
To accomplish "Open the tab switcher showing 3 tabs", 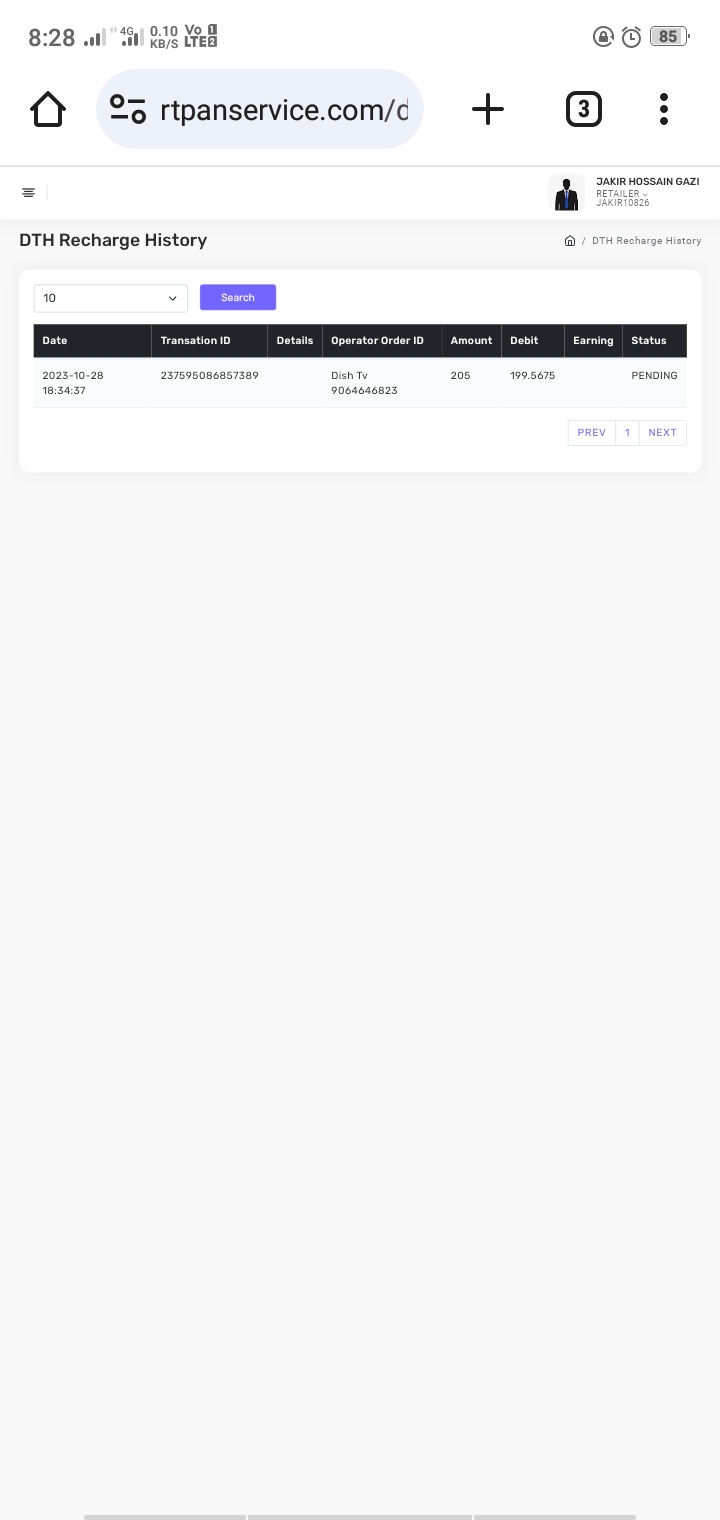I will (x=584, y=109).
